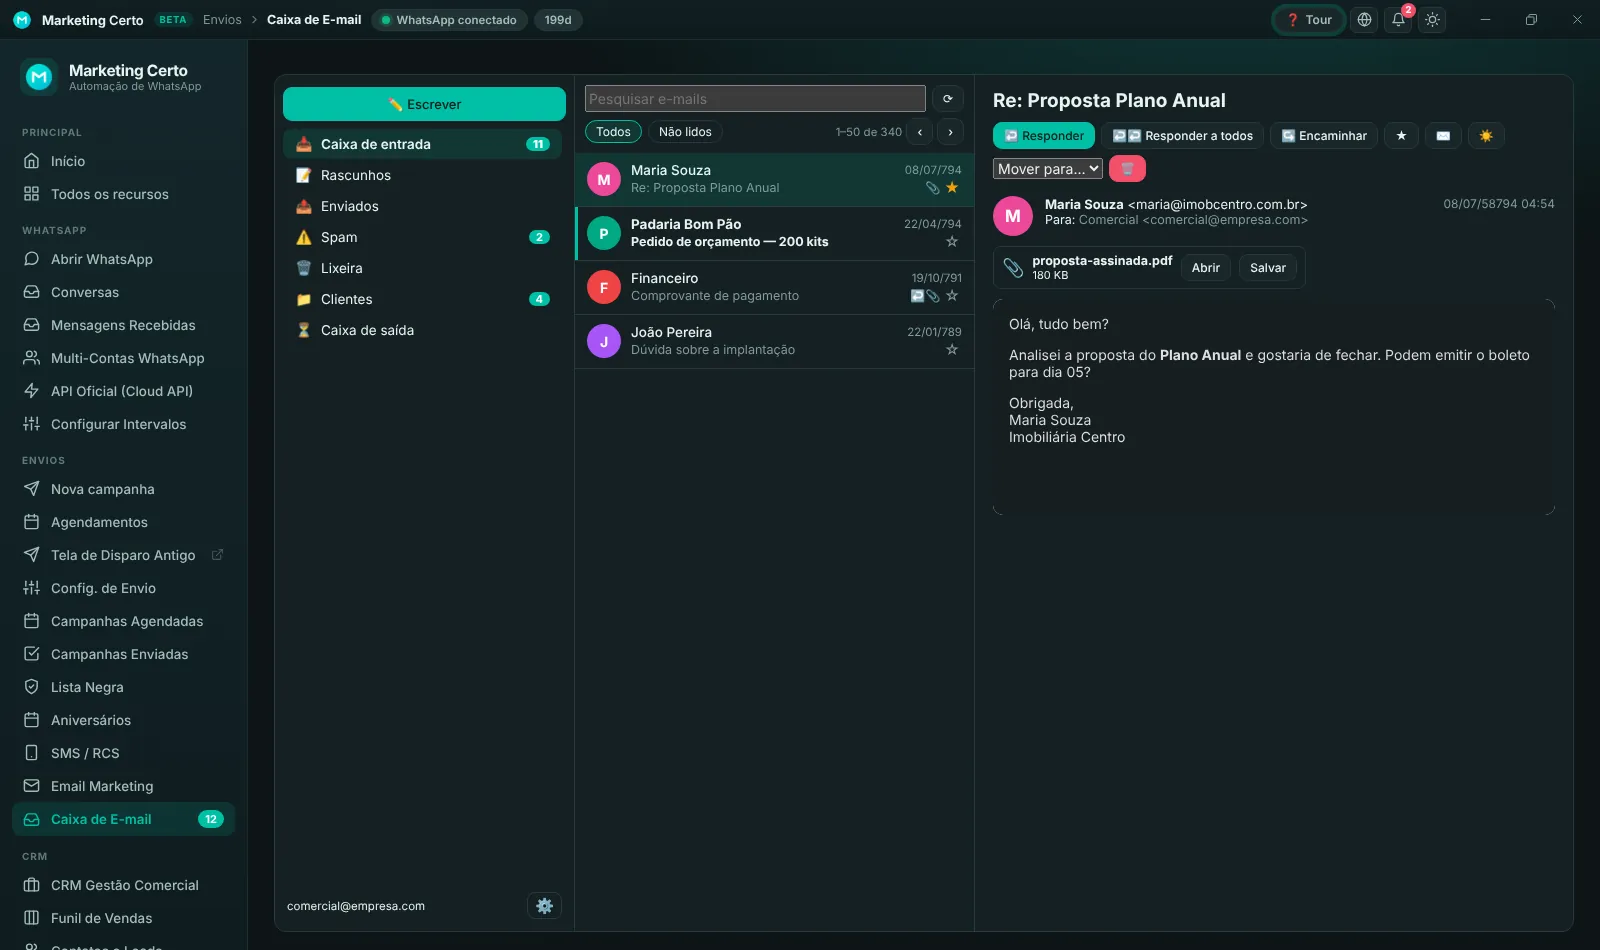Select the Não lidos filter tab
The image size is (1600, 950).
685,132
